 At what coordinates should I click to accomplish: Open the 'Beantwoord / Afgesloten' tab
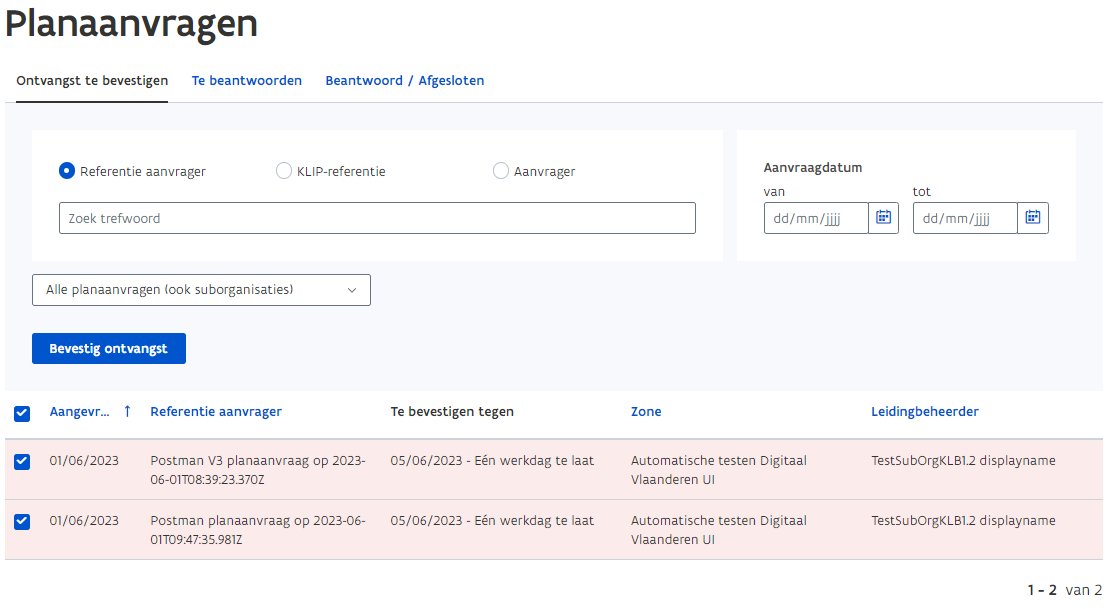(404, 80)
